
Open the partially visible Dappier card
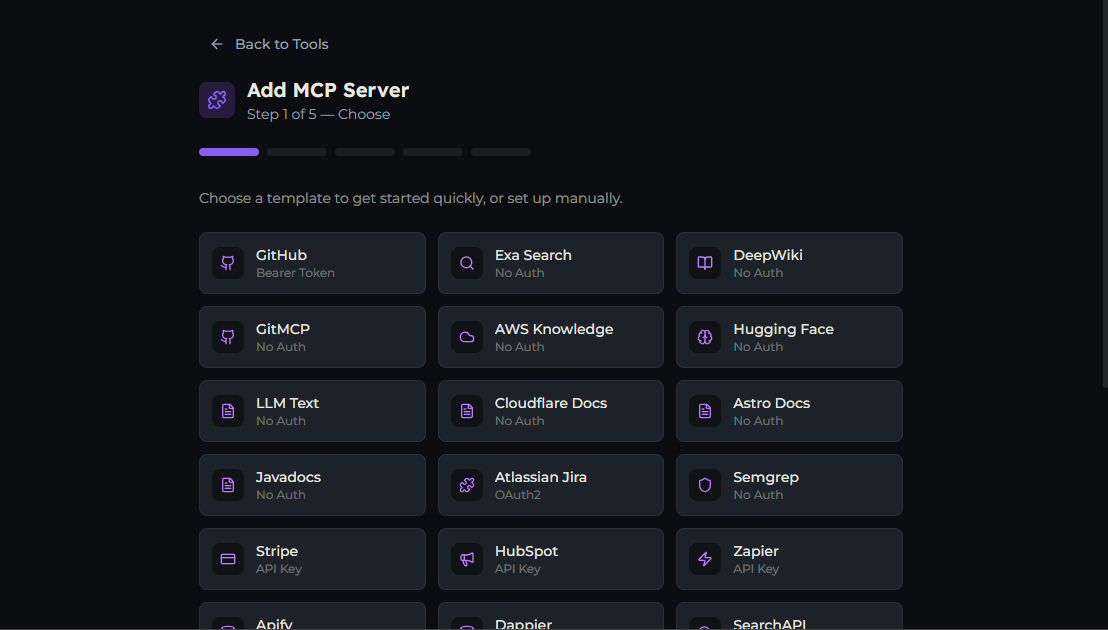[550, 616]
